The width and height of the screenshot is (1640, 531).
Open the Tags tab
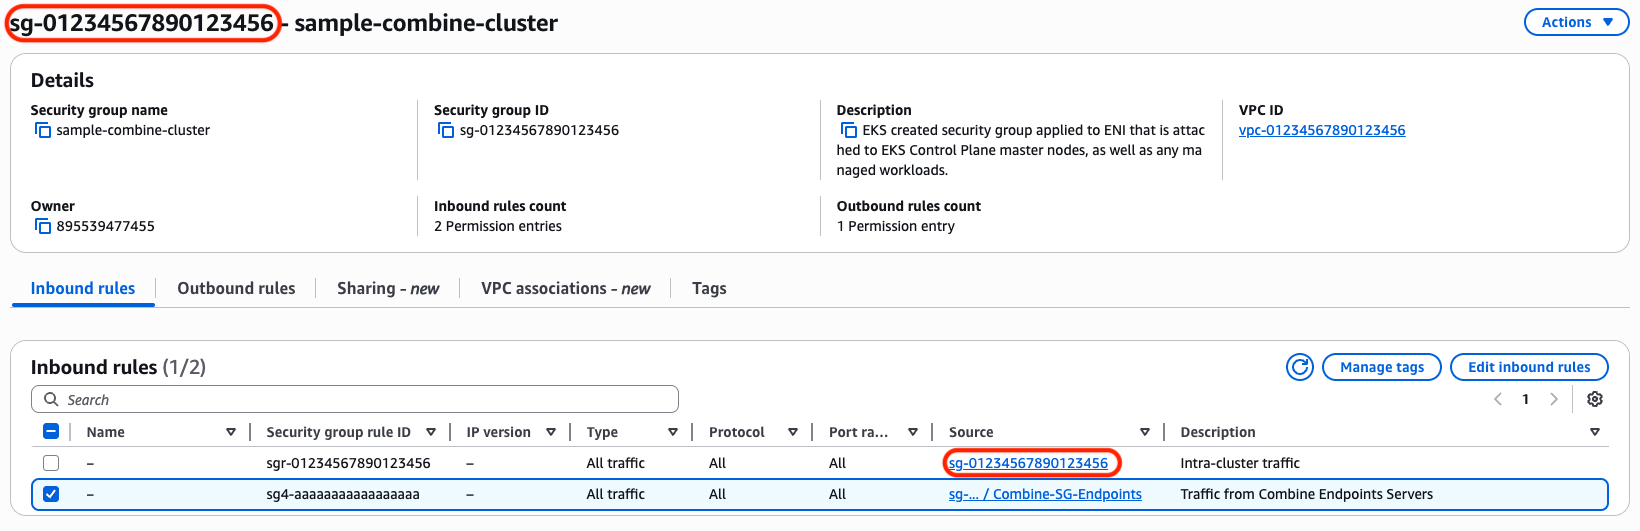[x=709, y=288]
